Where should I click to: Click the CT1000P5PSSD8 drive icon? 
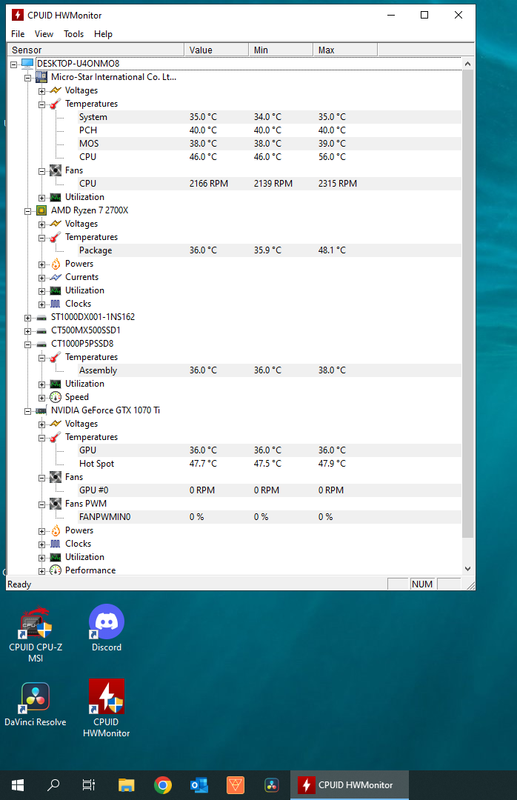pos(41,344)
